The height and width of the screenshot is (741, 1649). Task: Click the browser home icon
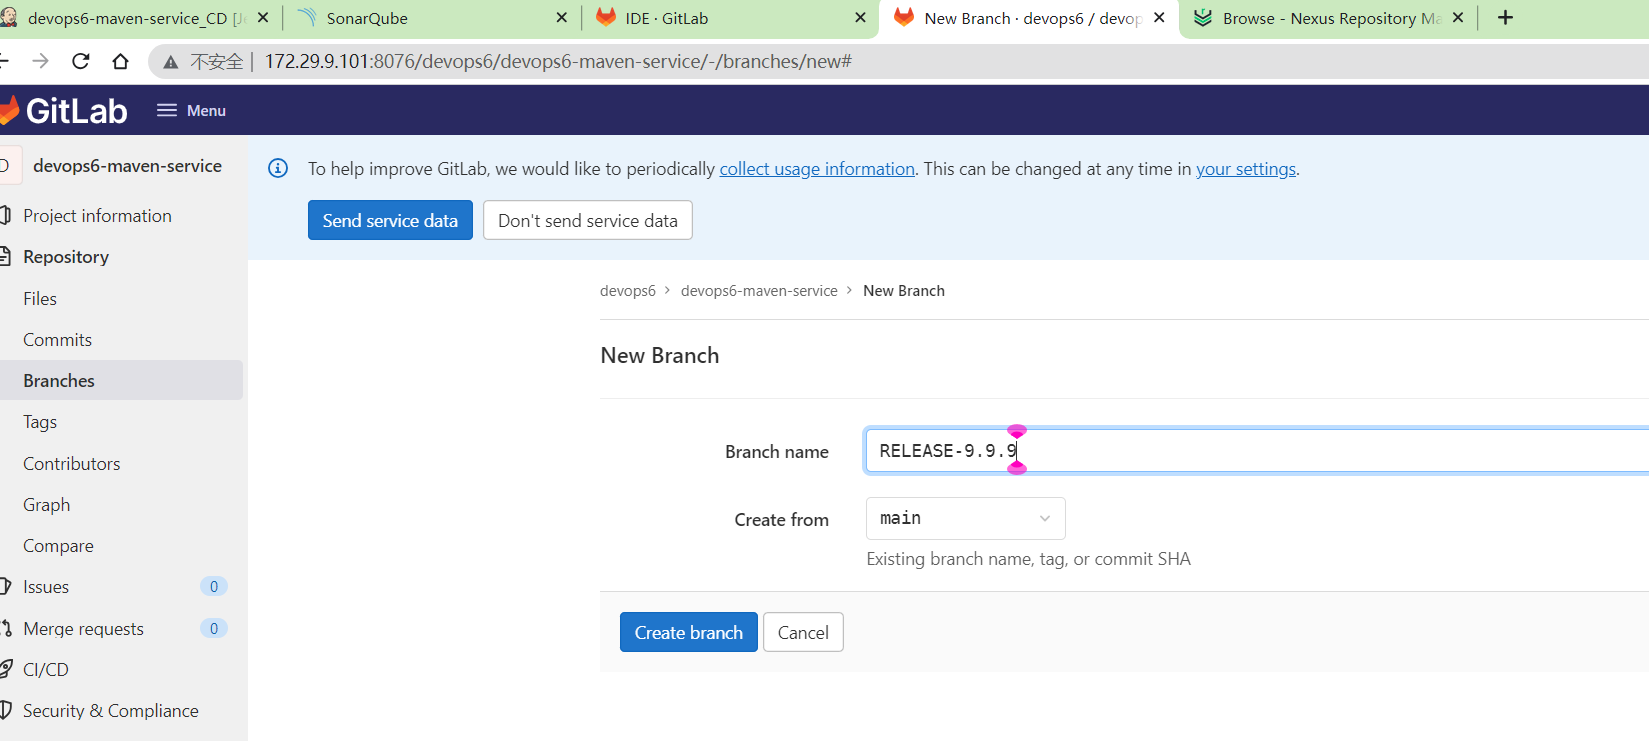120,61
